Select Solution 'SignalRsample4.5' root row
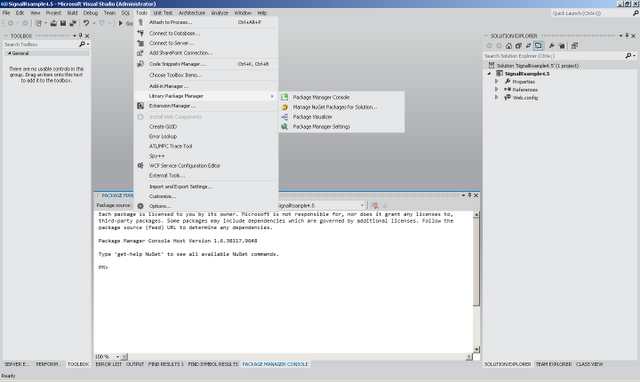Viewport: 640px width, 382px height. [560, 66]
